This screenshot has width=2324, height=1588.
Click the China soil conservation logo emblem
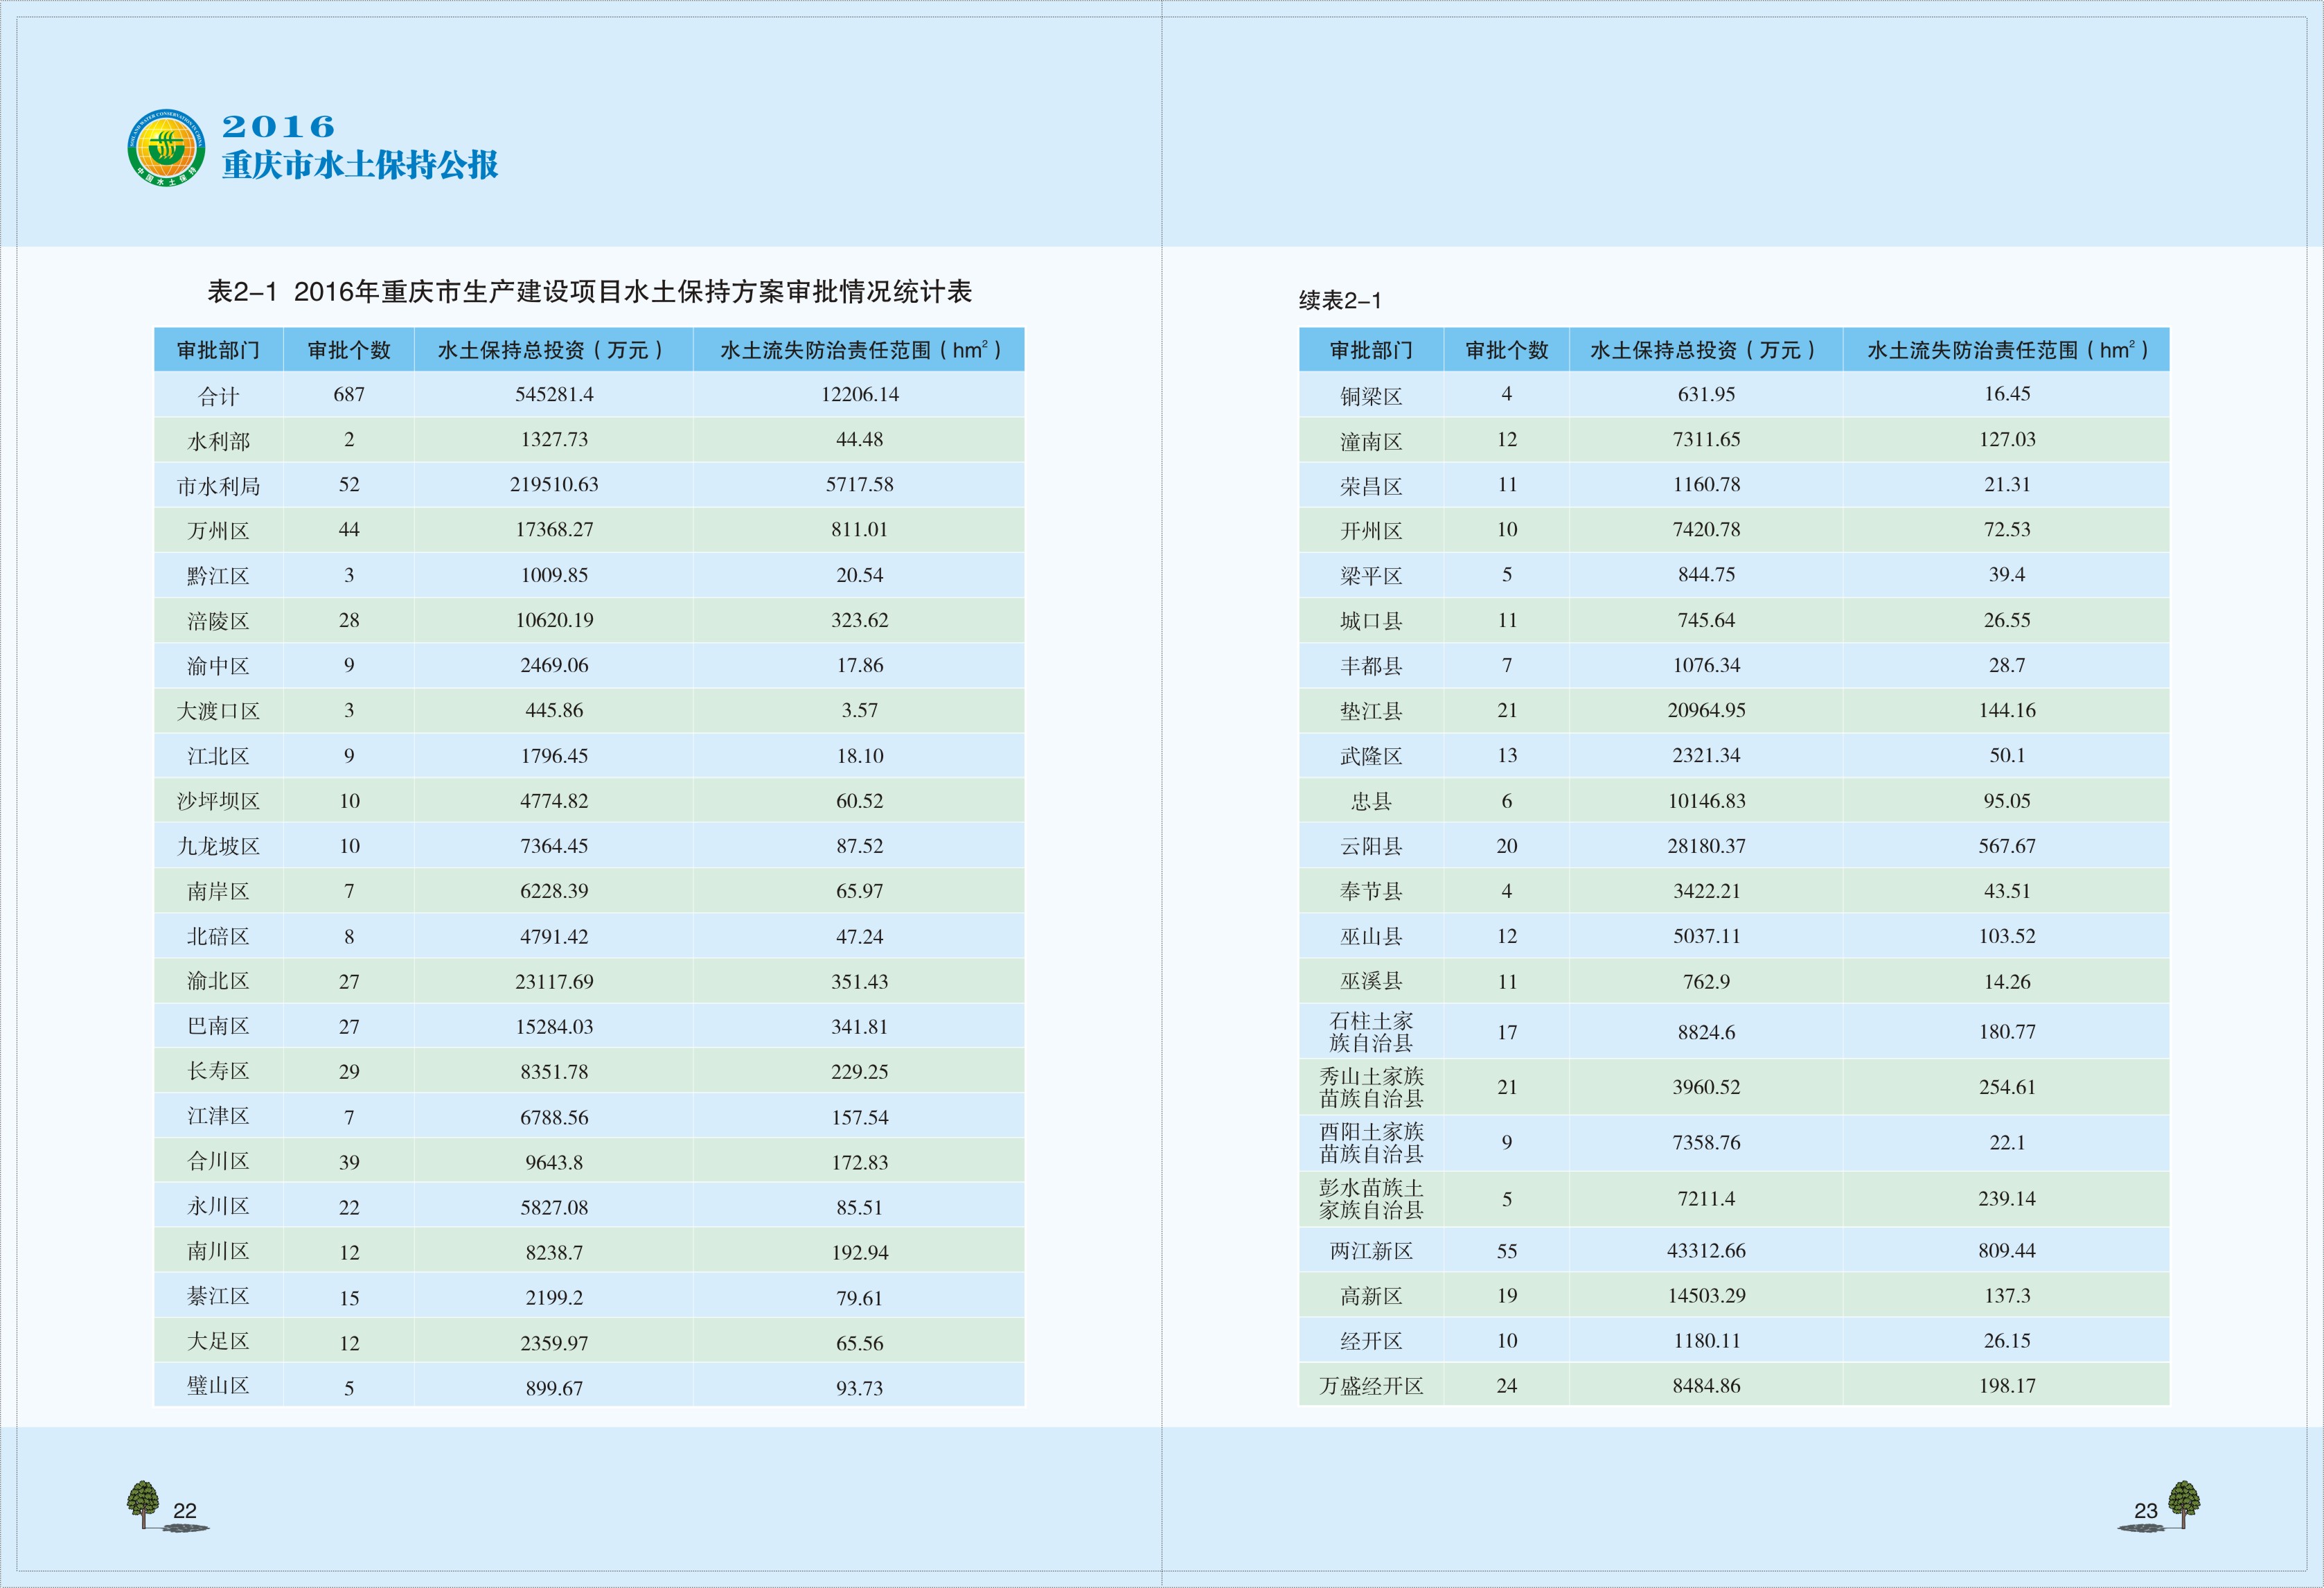click(x=166, y=148)
